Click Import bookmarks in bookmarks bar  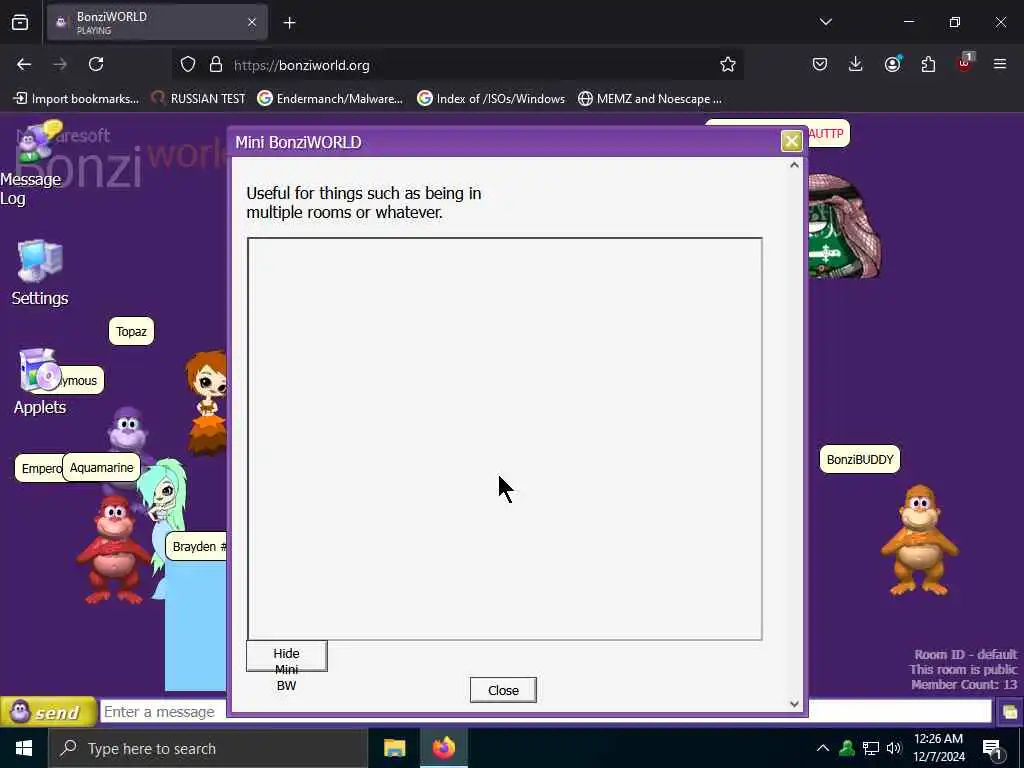(76, 99)
